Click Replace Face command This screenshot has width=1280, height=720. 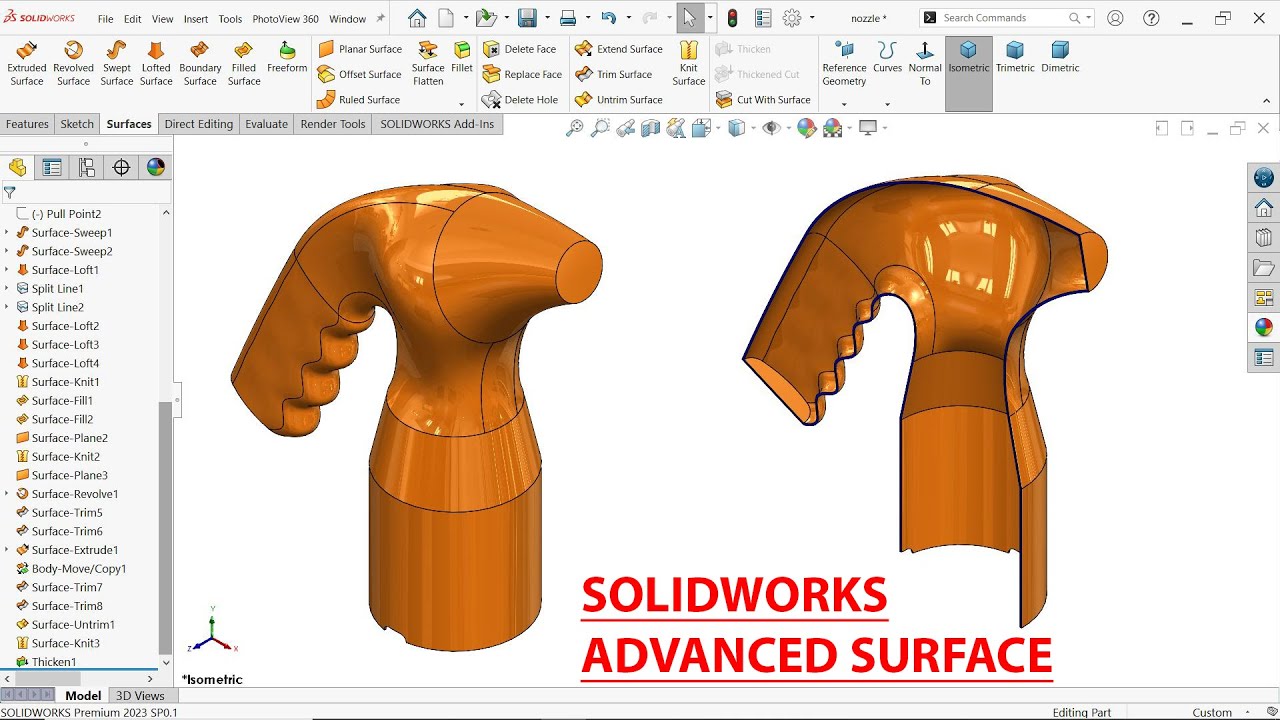click(x=522, y=74)
